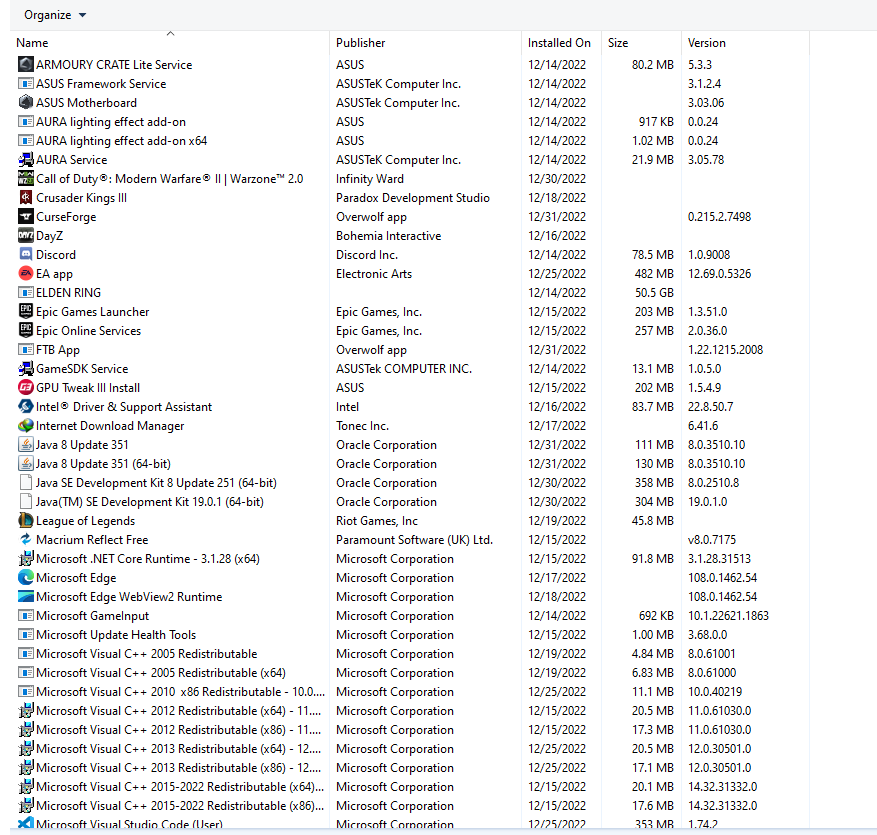Click the EA app icon
The width and height of the screenshot is (877, 835).
pos(26,273)
